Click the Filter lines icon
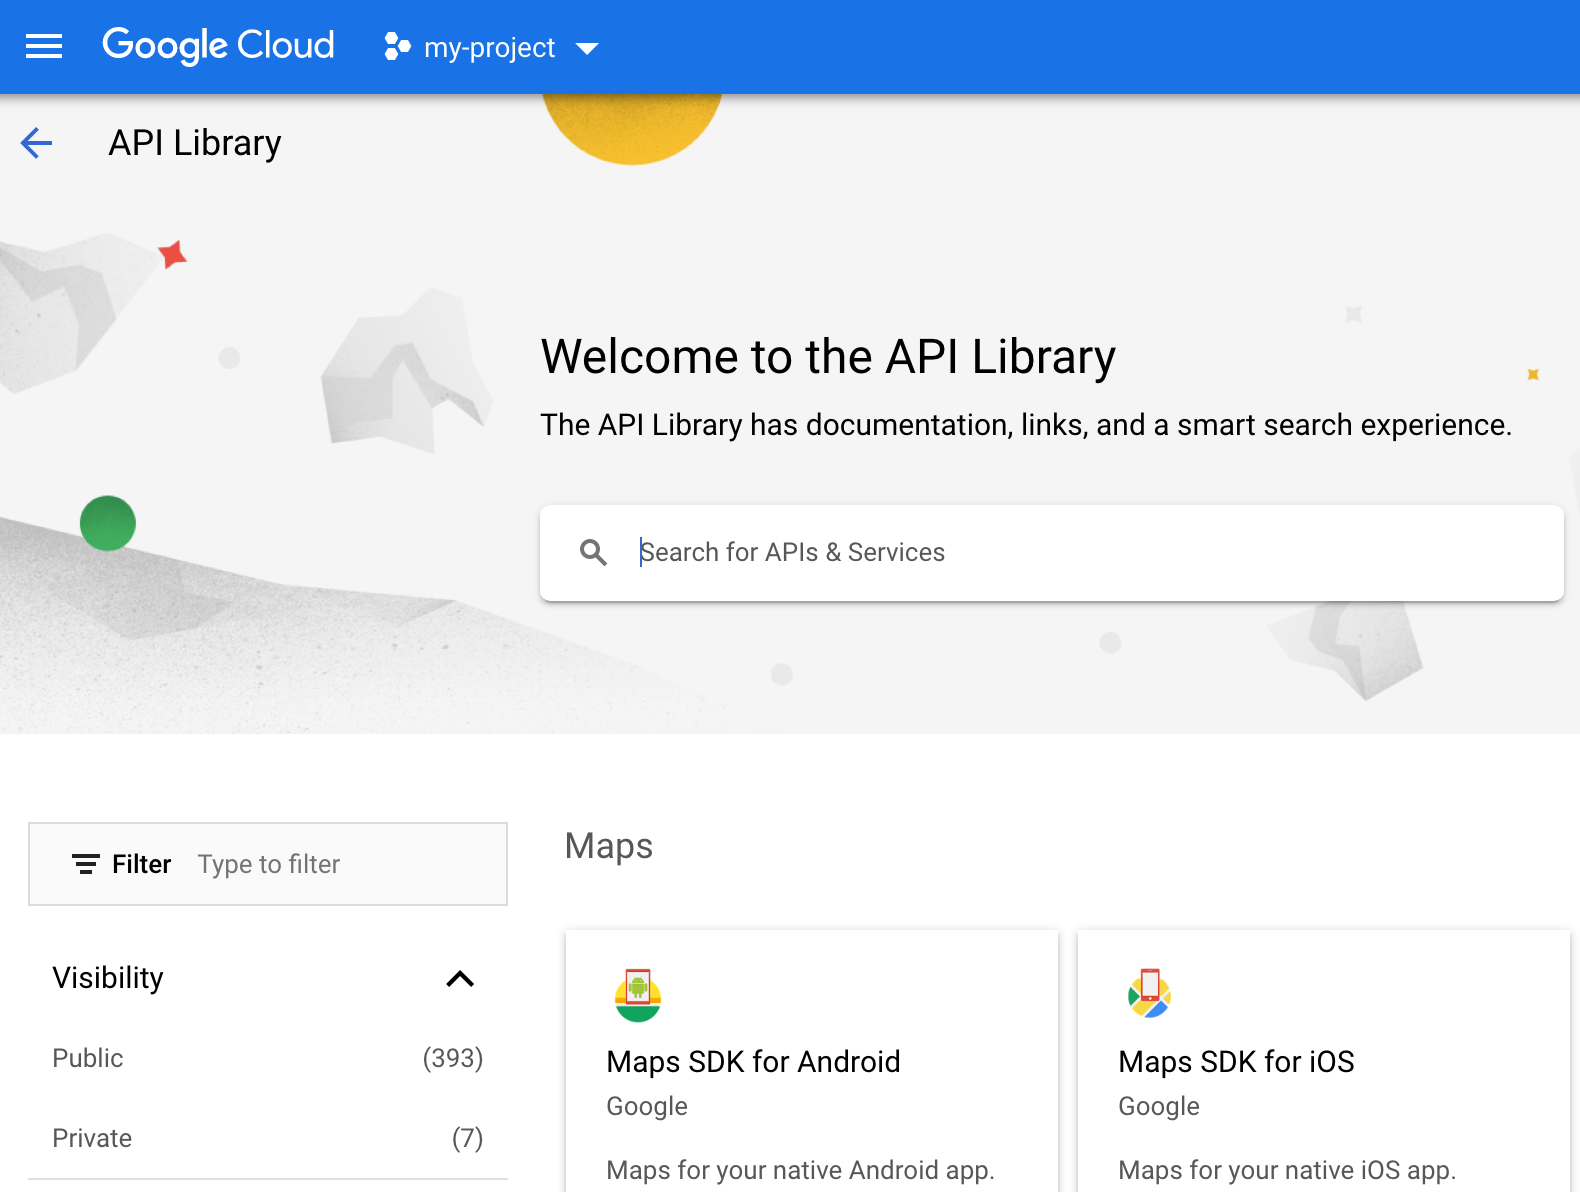1580x1192 pixels. [x=86, y=864]
